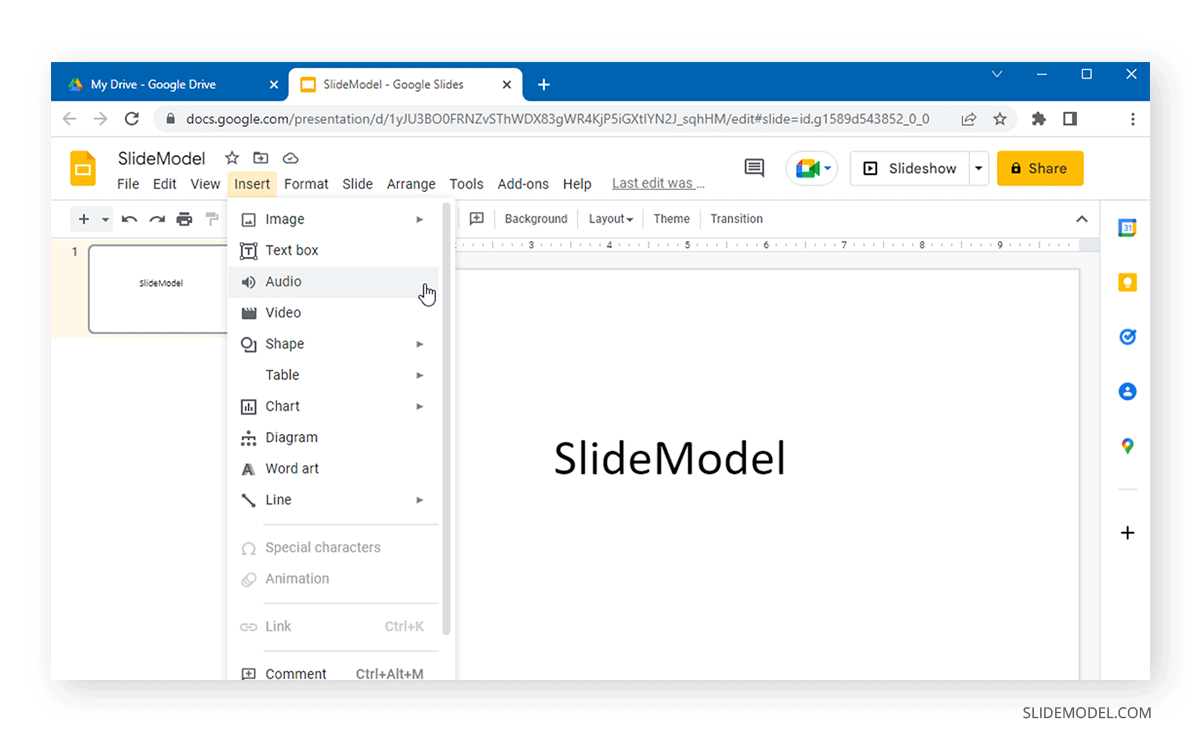Click the add comment toolbar icon
This screenshot has height=743, width=1200.
(477, 219)
